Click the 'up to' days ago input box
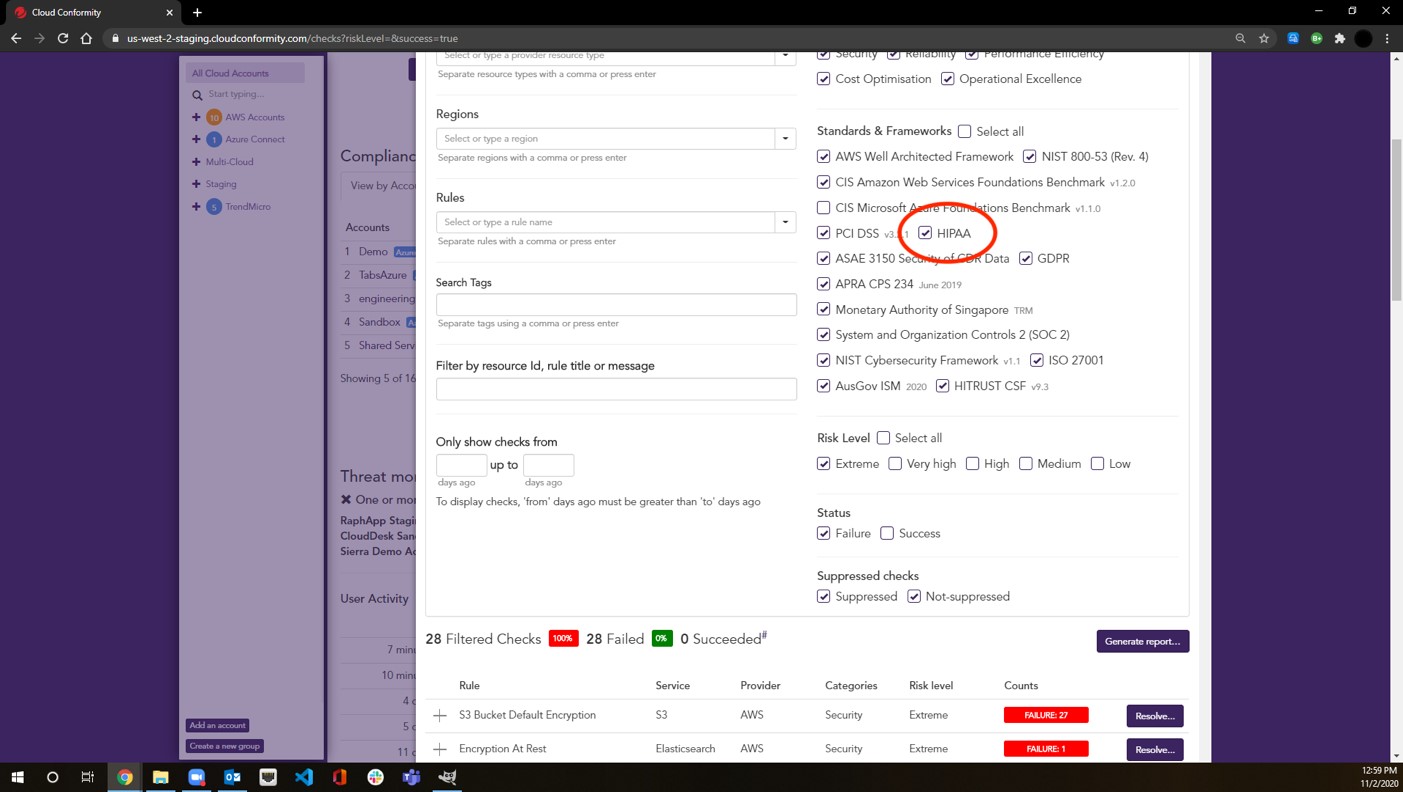This screenshot has height=792, width=1403. [548, 465]
